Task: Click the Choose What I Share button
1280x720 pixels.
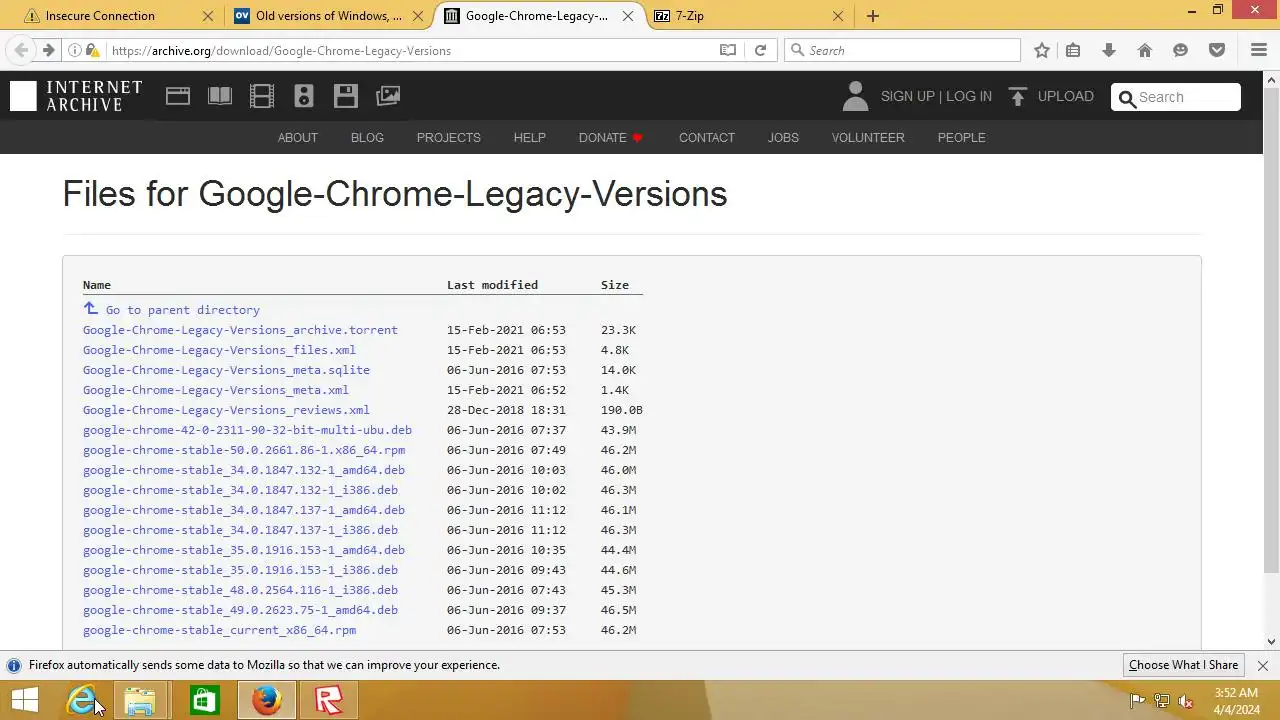Action: 1184,665
